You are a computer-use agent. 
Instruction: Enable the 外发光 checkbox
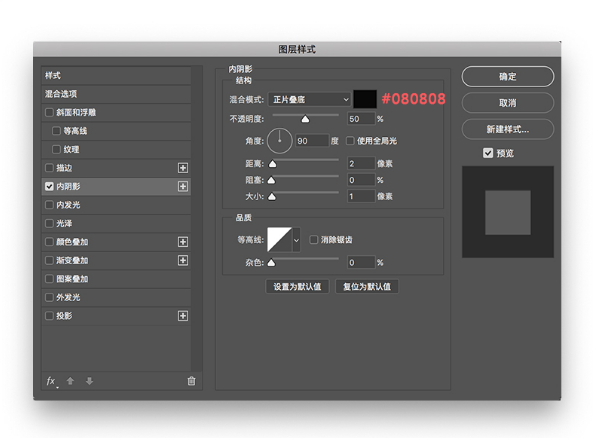coord(49,297)
